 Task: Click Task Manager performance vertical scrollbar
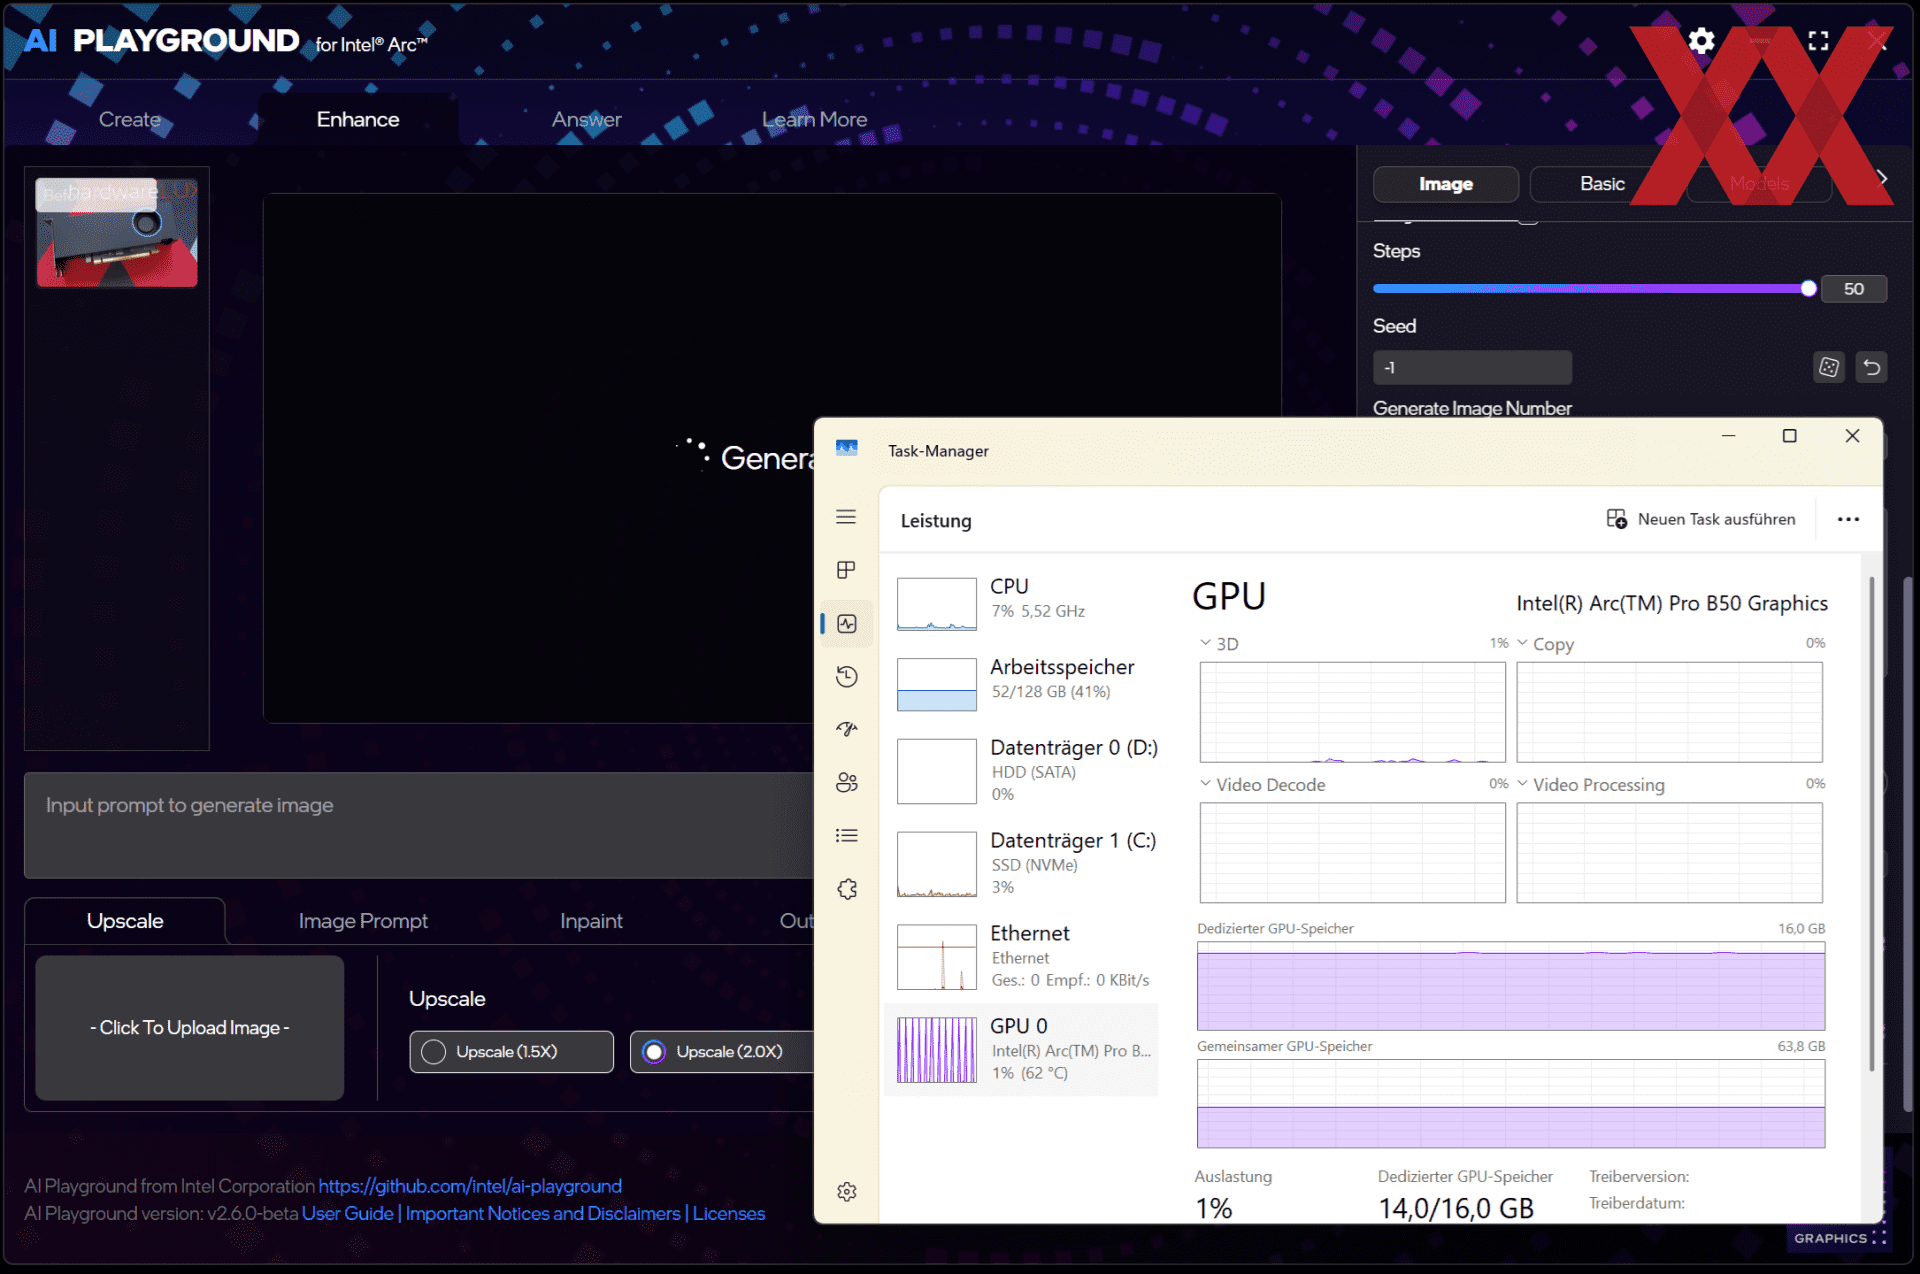click(1871, 824)
